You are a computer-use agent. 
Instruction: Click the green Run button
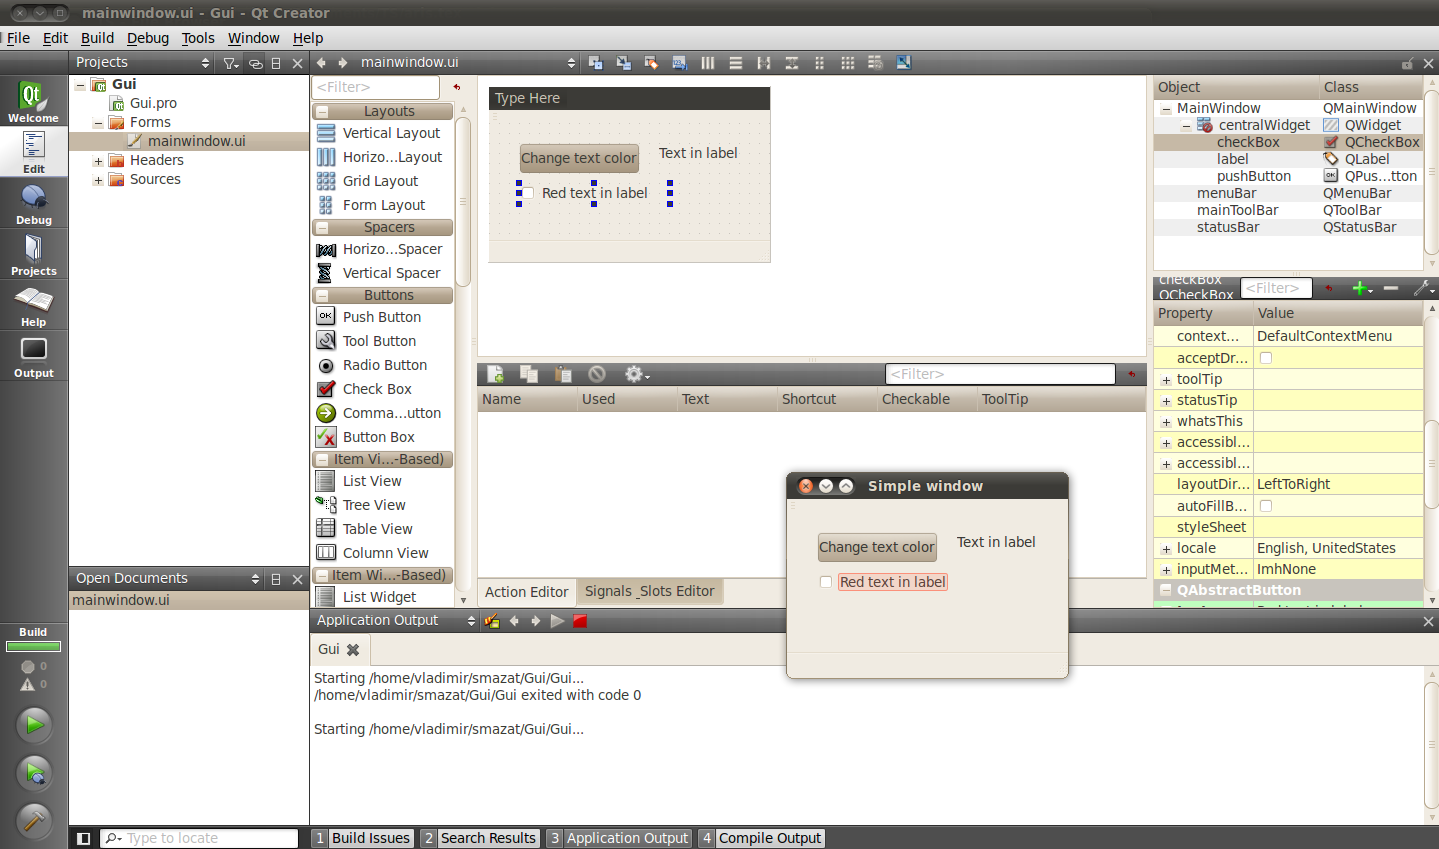33,724
